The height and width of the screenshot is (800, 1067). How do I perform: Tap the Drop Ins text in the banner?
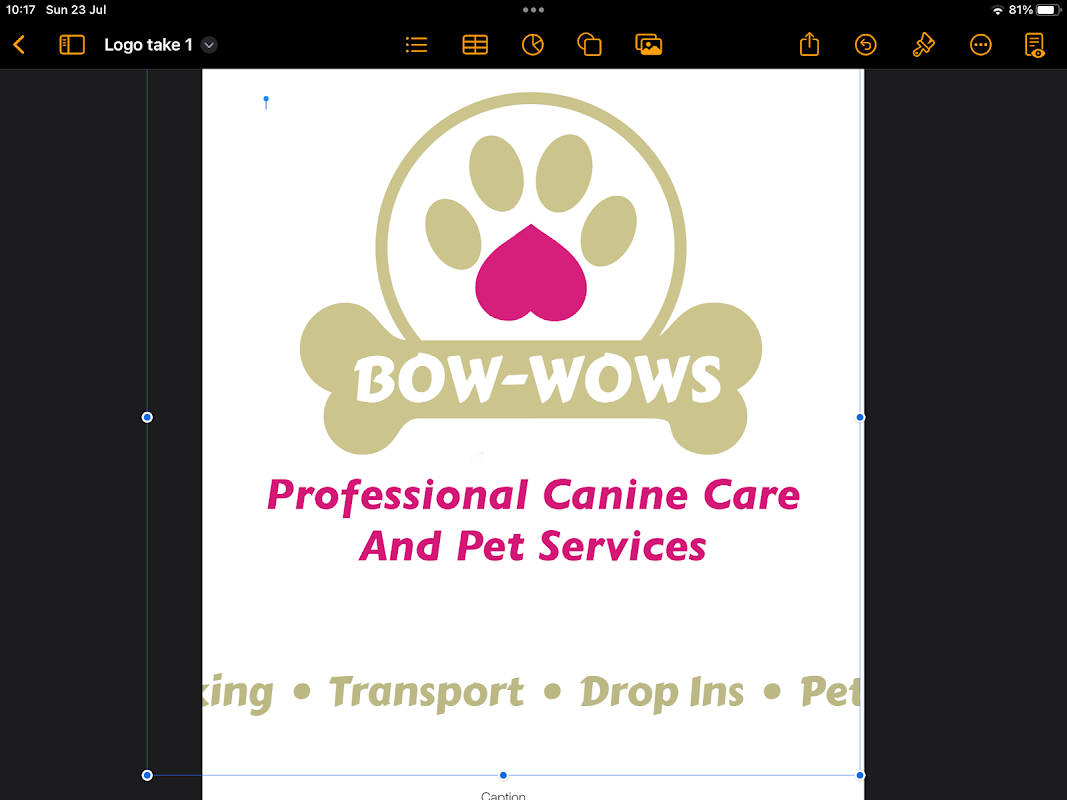pyautogui.click(x=661, y=693)
